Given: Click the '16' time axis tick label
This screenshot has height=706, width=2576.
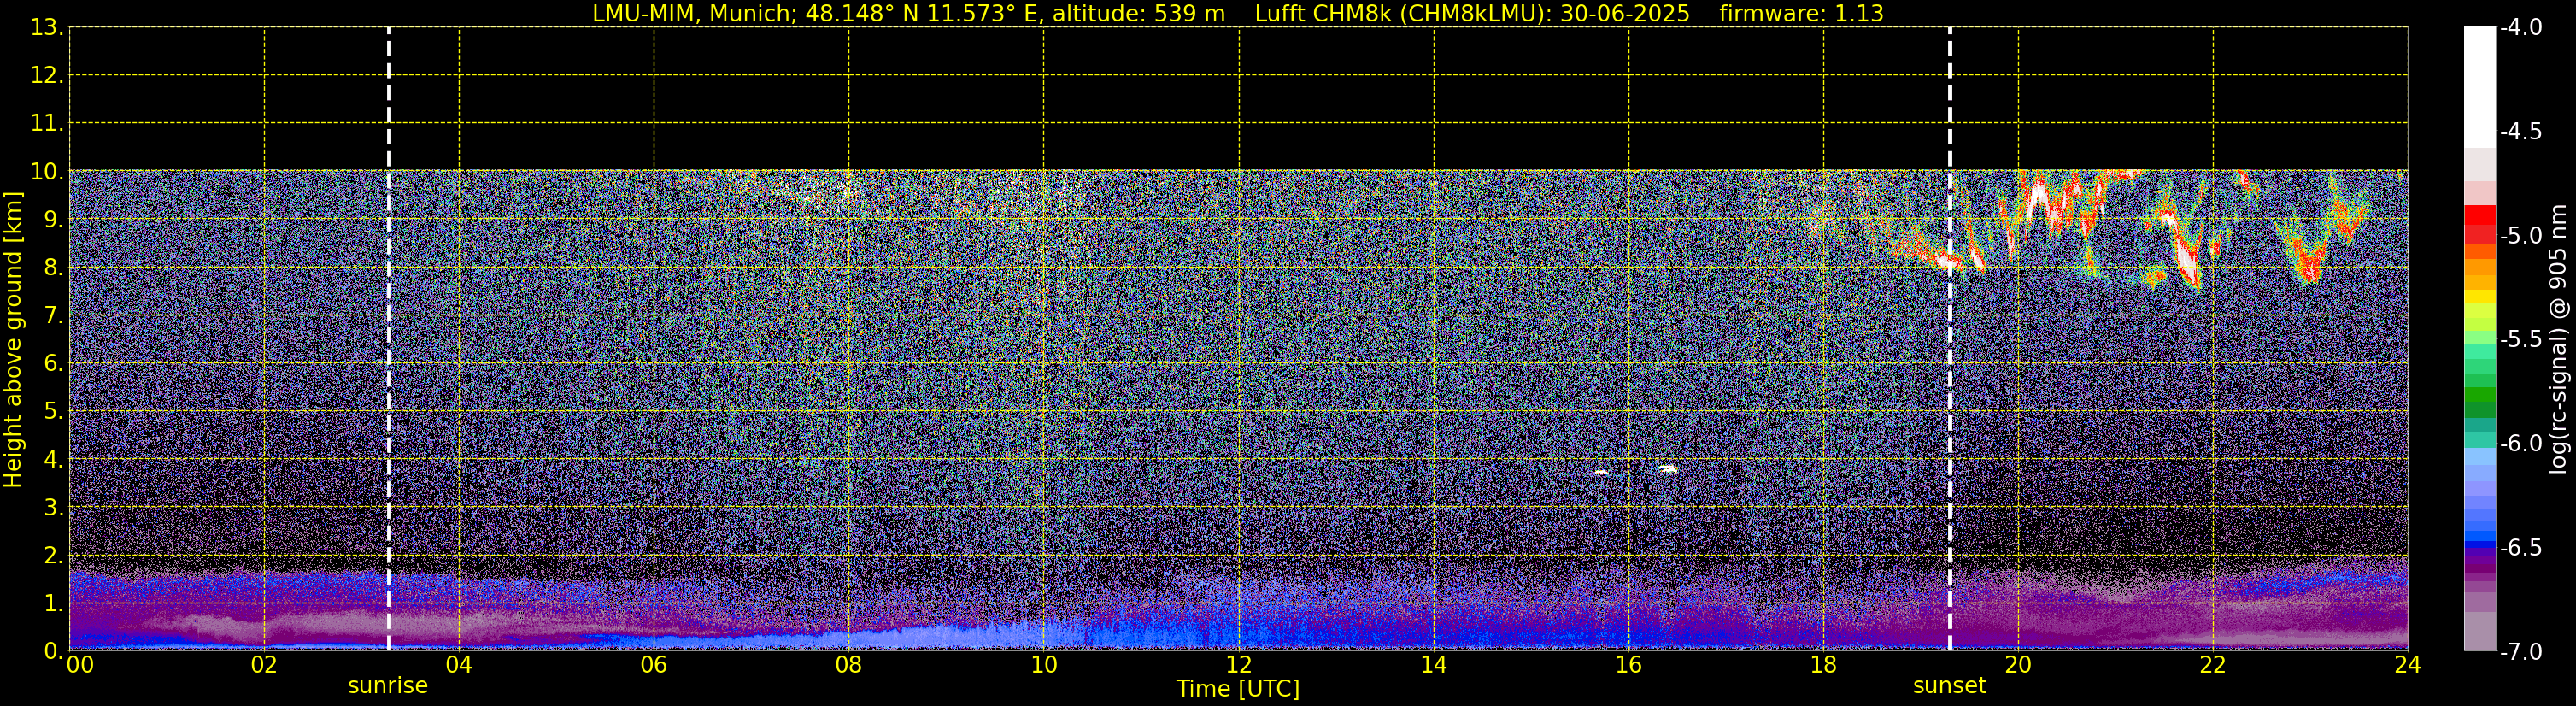Looking at the screenshot, I should pyautogui.click(x=1629, y=666).
